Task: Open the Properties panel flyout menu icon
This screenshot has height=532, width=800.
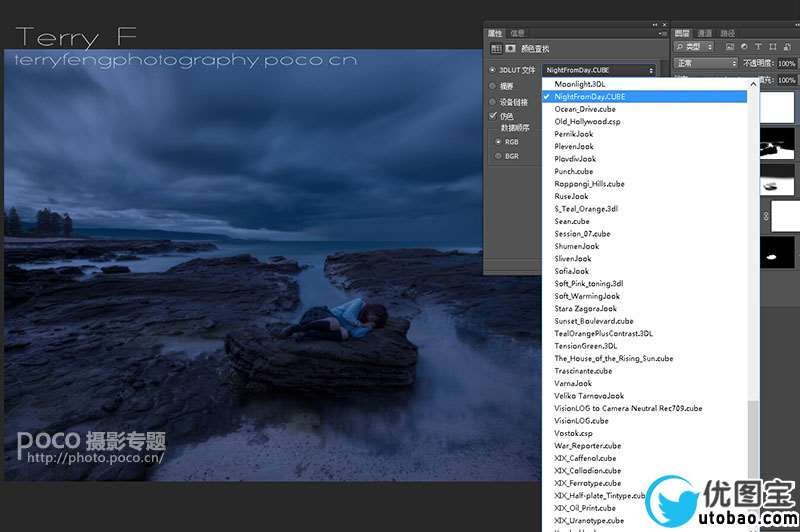Action: point(662,34)
